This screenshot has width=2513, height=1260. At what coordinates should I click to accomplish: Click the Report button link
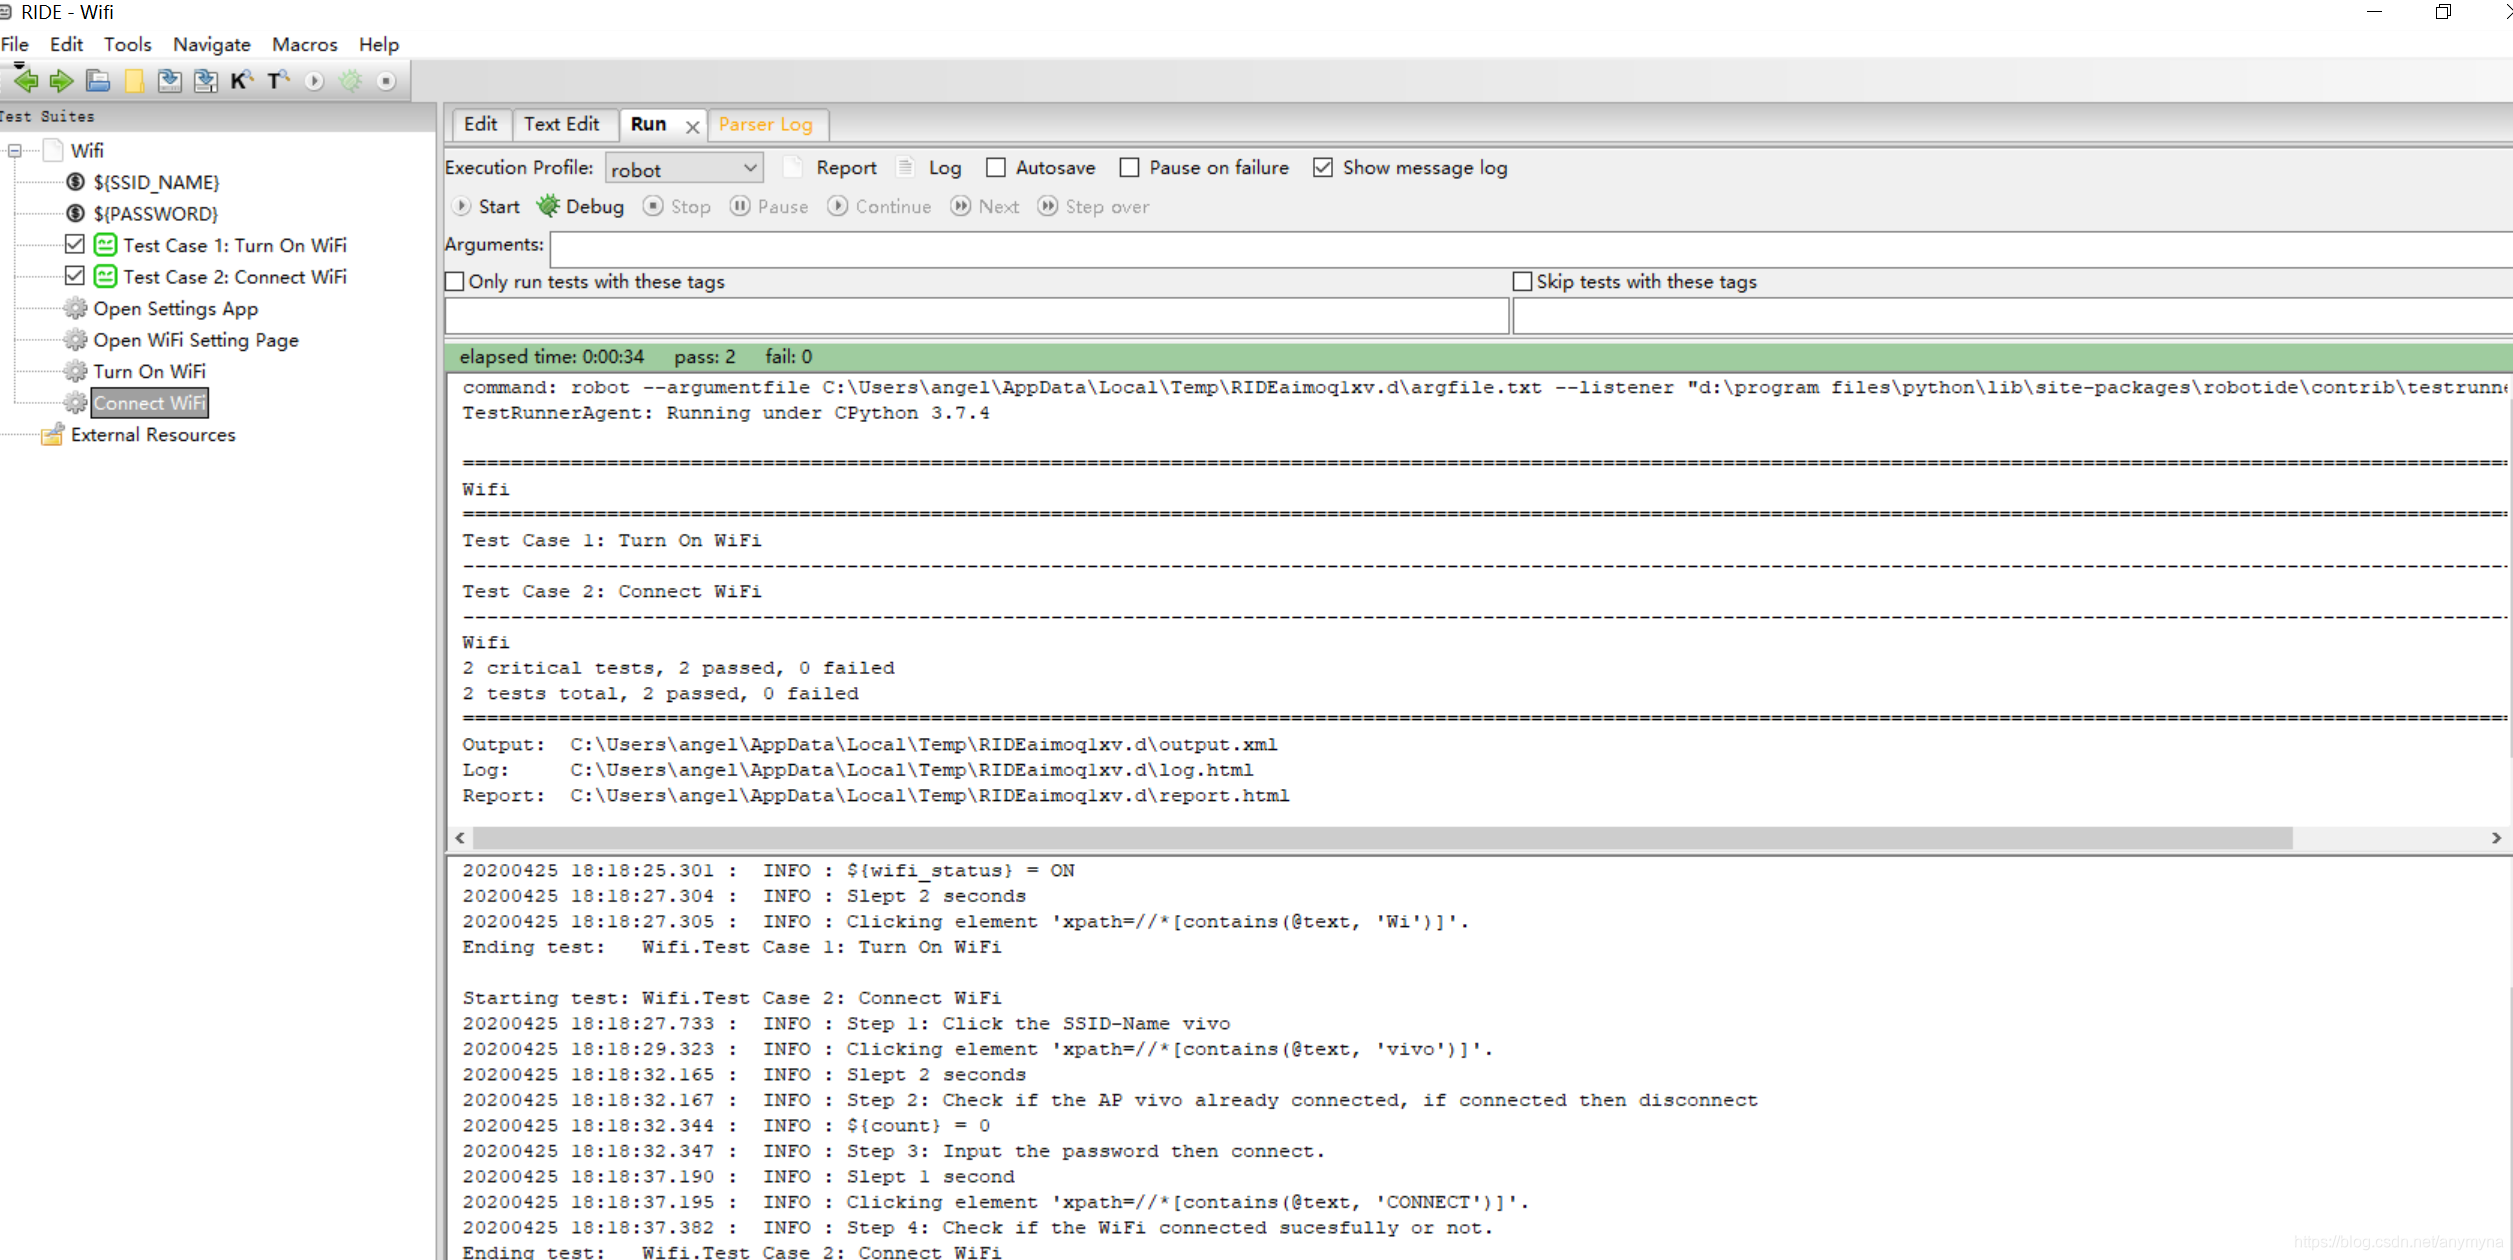point(847,167)
